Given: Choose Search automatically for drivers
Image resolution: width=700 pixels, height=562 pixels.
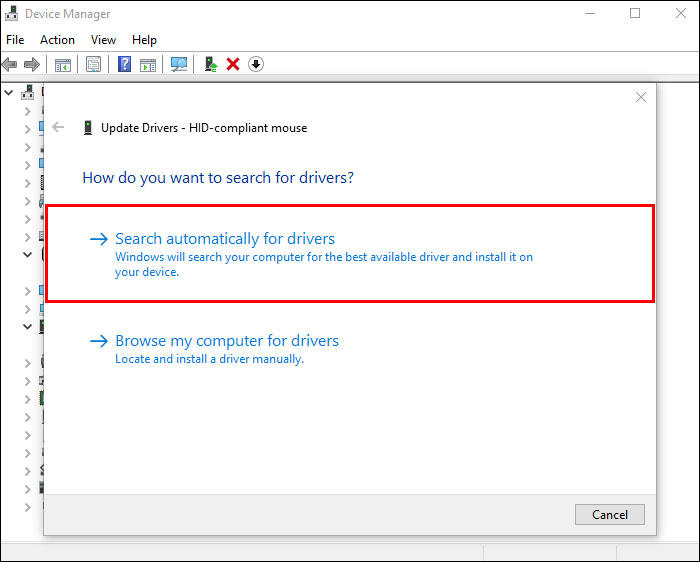Looking at the screenshot, I should coord(225,239).
